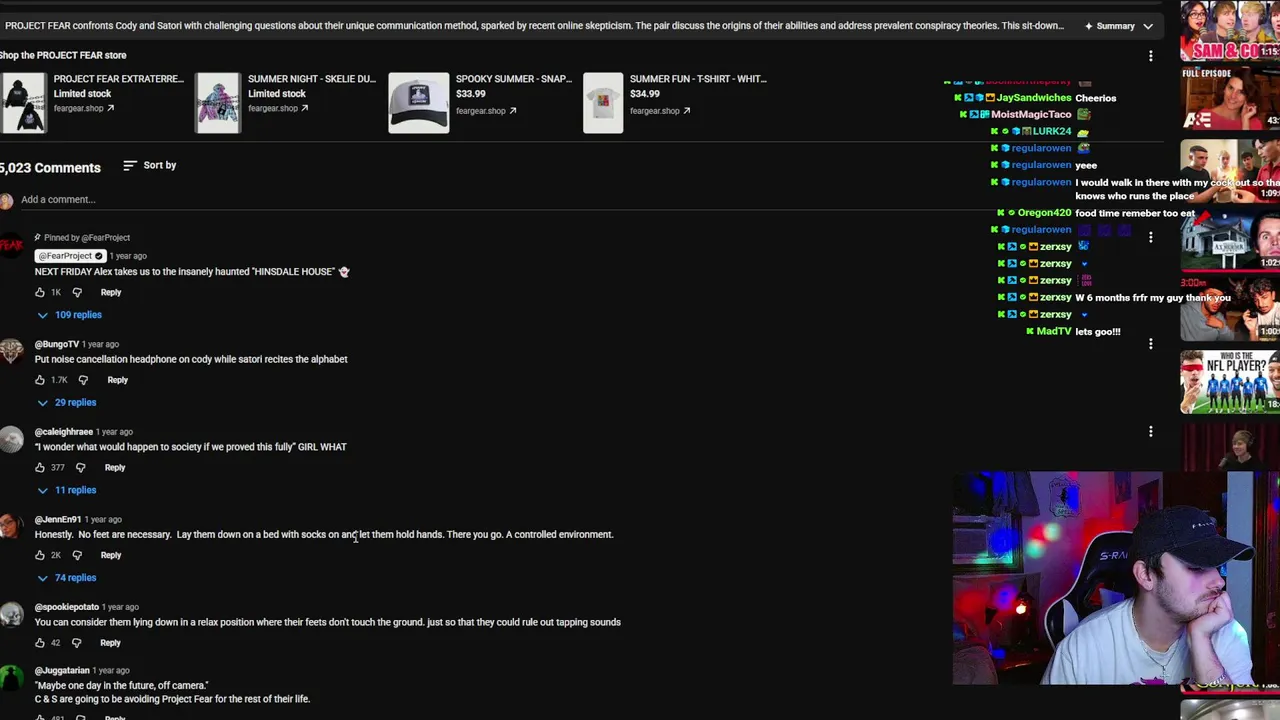Play the SAM & CO recommended video thumbnail
1280x720 pixels.
(x=1230, y=31)
